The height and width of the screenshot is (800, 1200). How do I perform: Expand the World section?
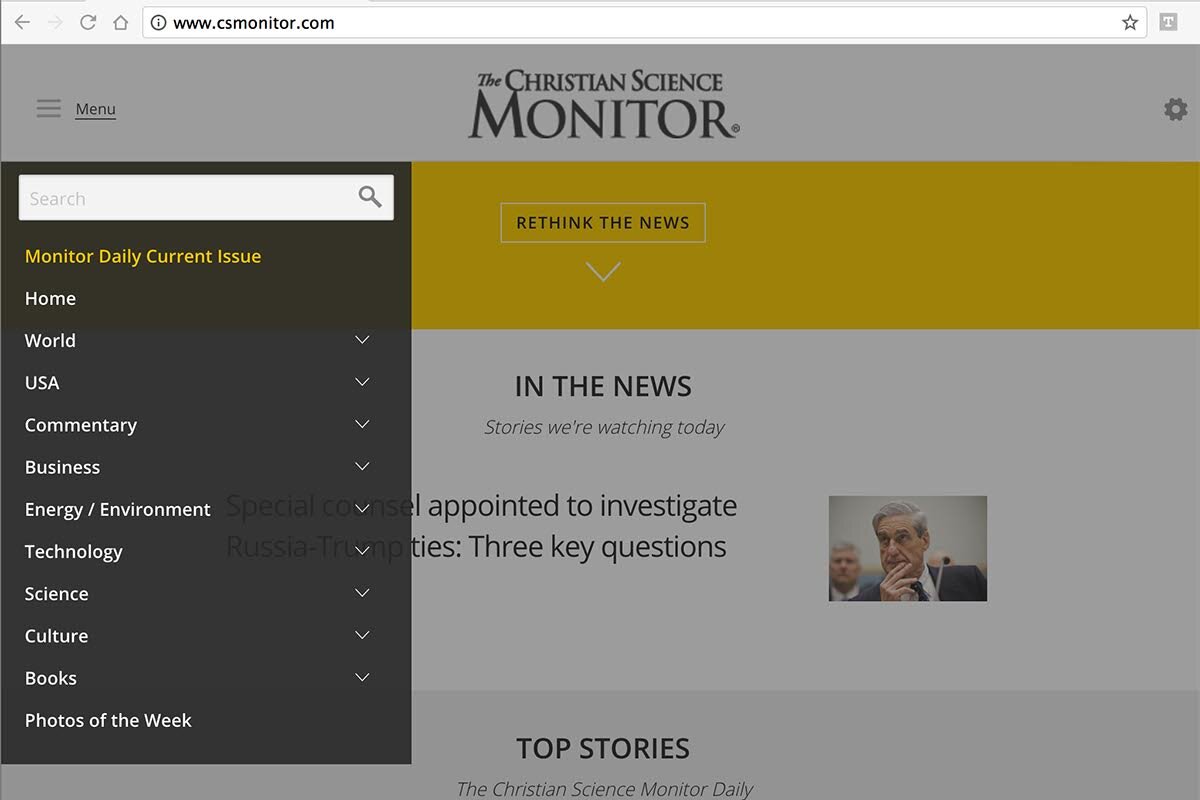click(x=363, y=340)
